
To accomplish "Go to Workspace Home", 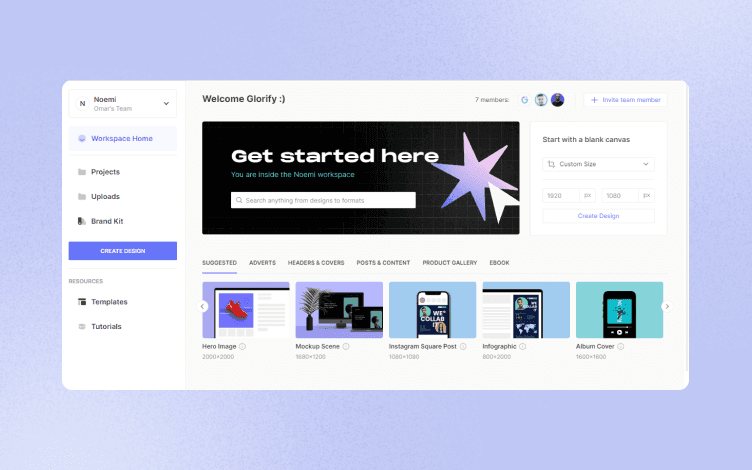I will 123,139.
